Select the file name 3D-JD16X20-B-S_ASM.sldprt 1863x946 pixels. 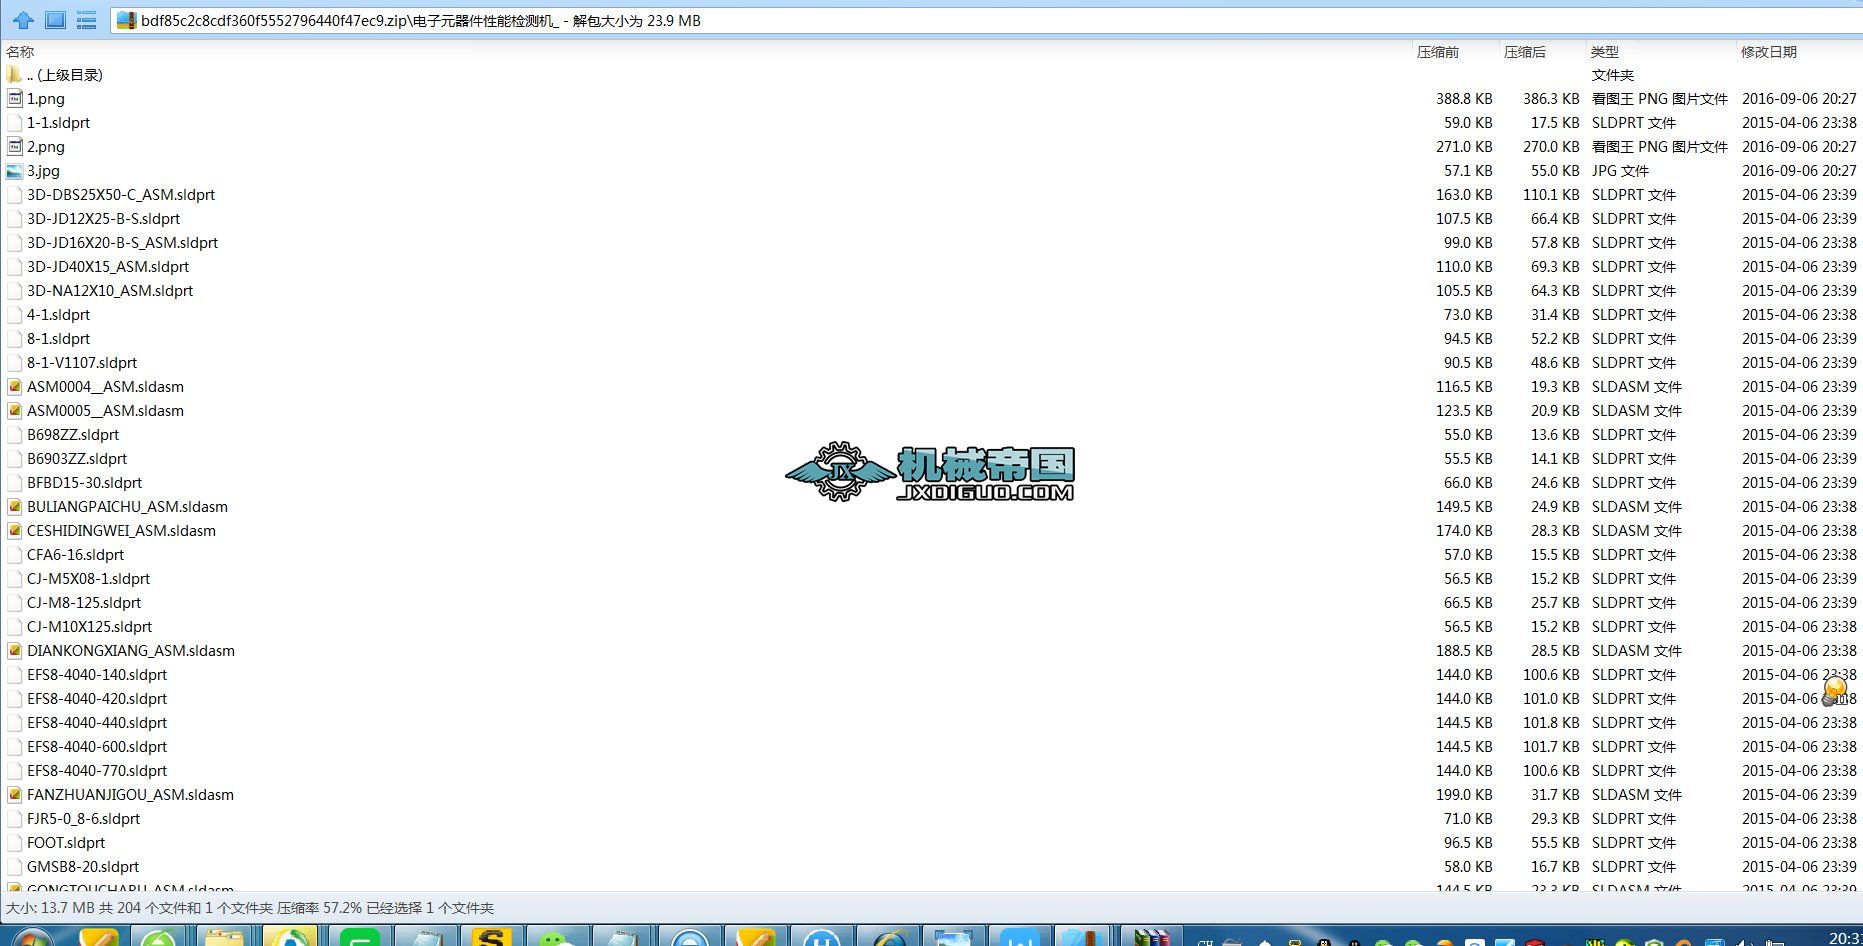coord(122,243)
